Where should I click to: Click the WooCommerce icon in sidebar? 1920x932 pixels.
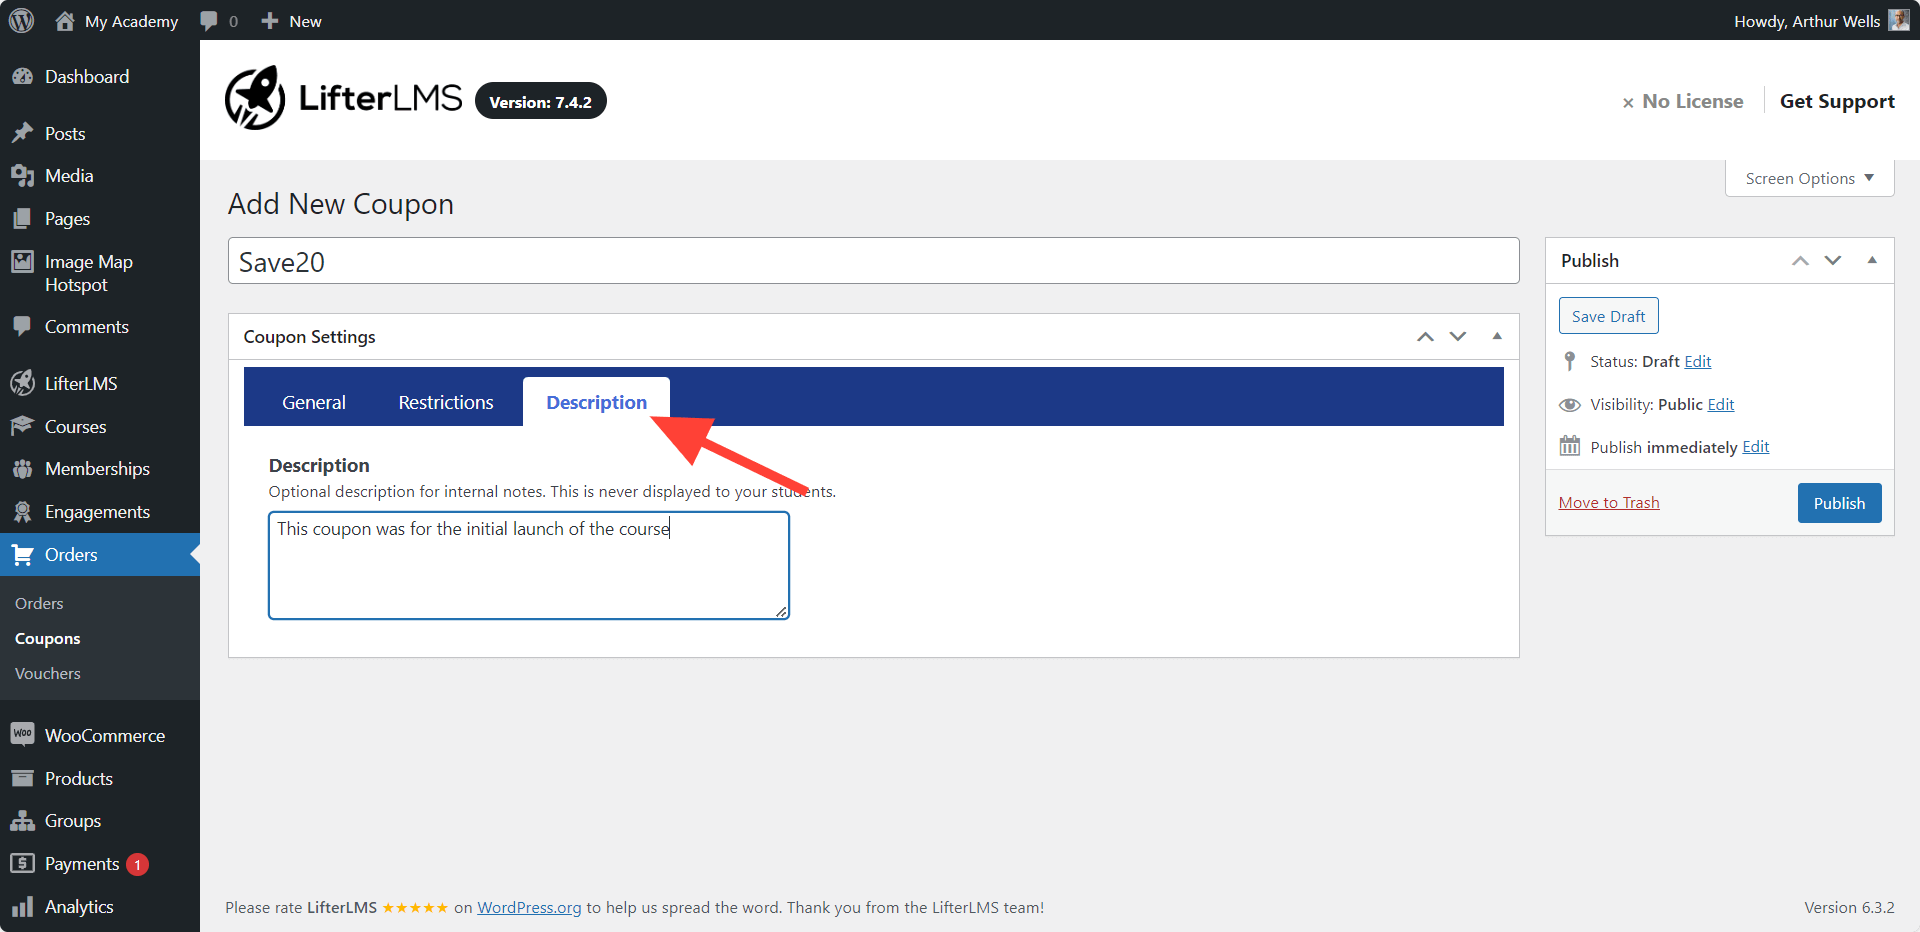point(22,734)
